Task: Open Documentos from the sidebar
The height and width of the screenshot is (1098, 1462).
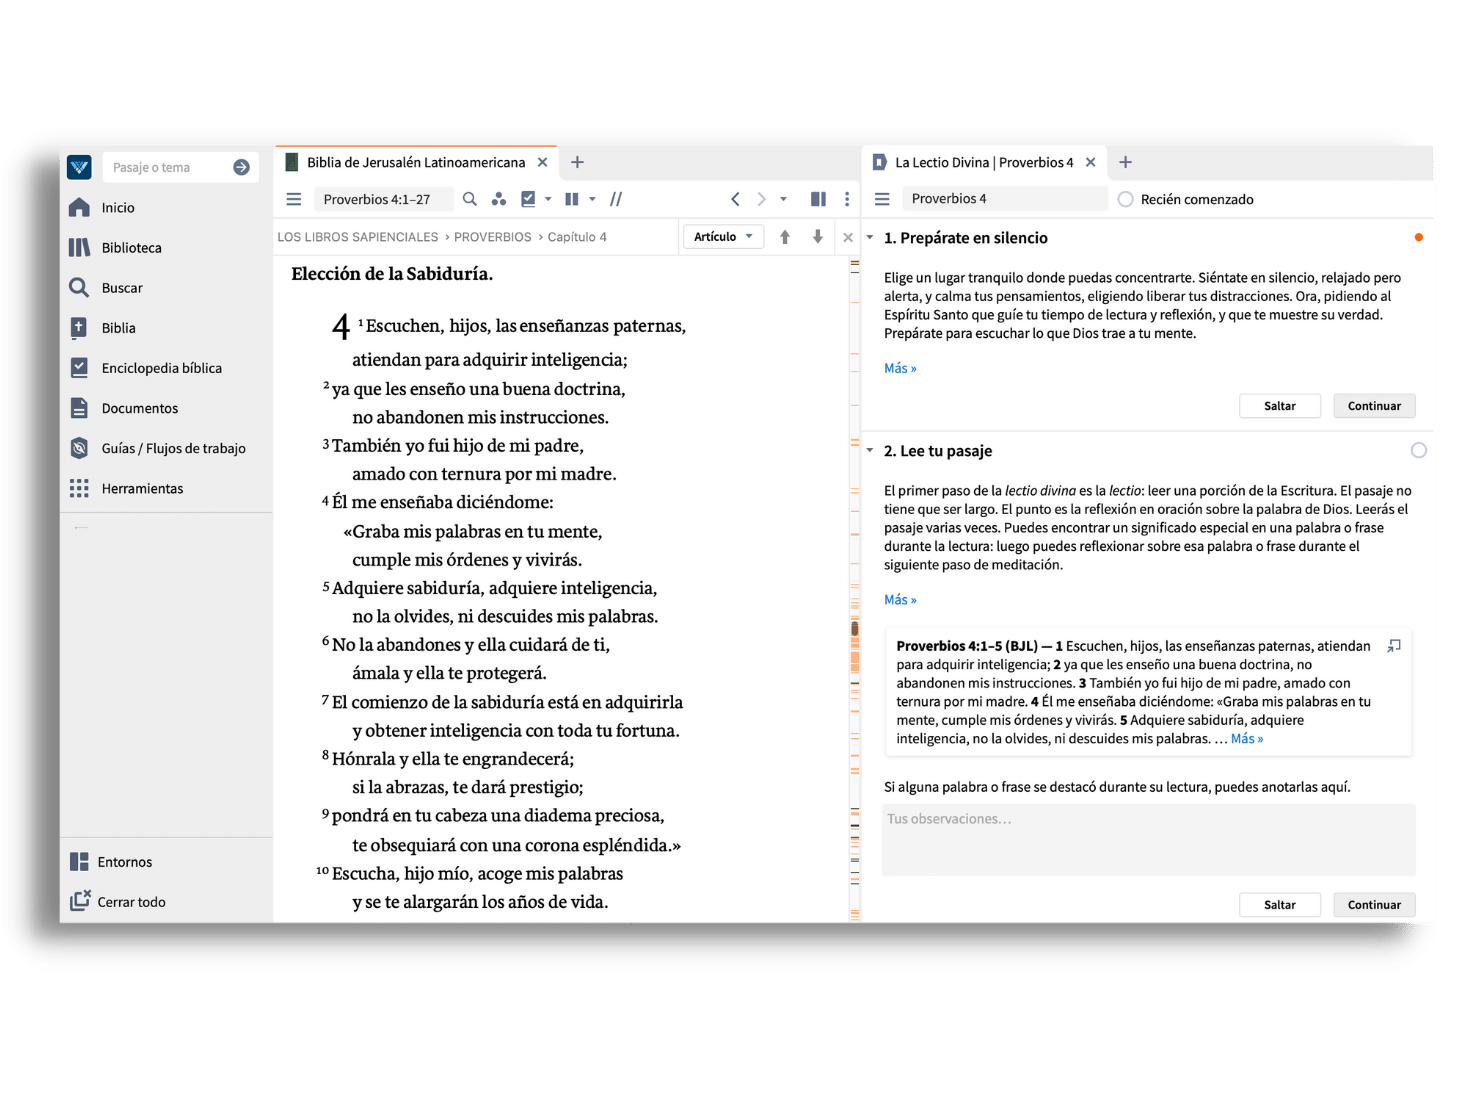Action: 139,408
